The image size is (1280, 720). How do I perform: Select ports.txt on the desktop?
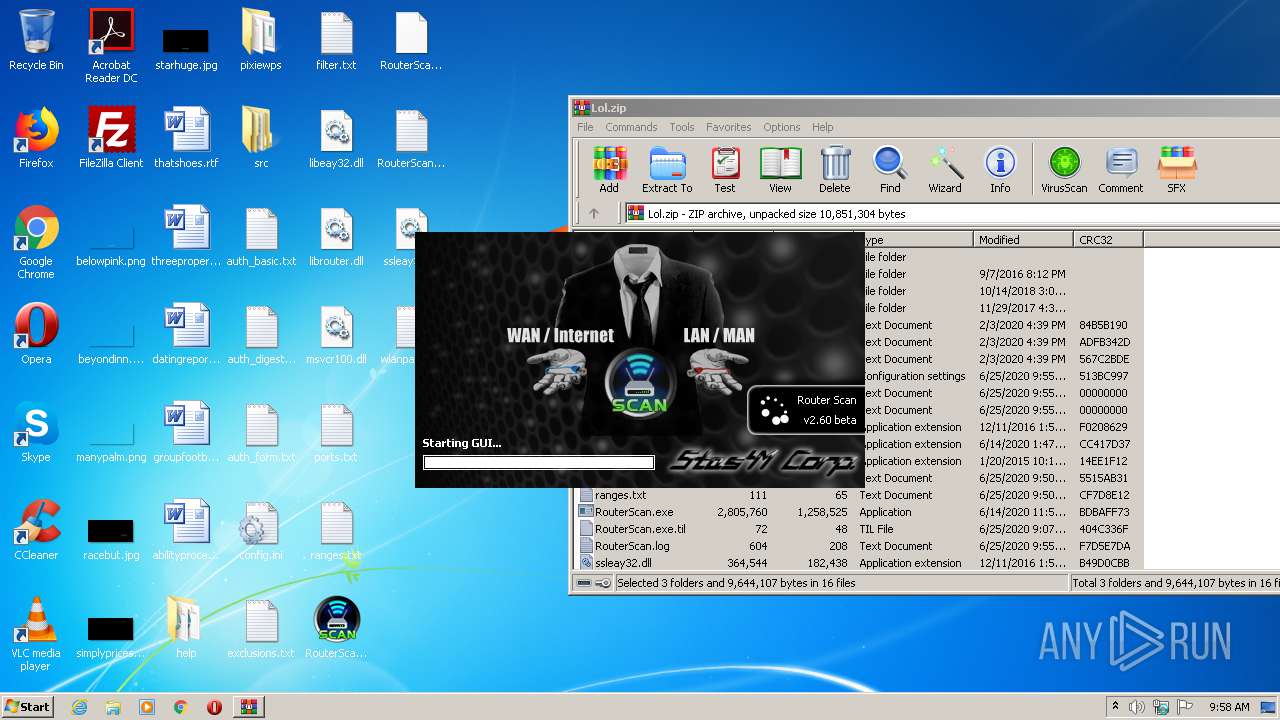click(336, 432)
